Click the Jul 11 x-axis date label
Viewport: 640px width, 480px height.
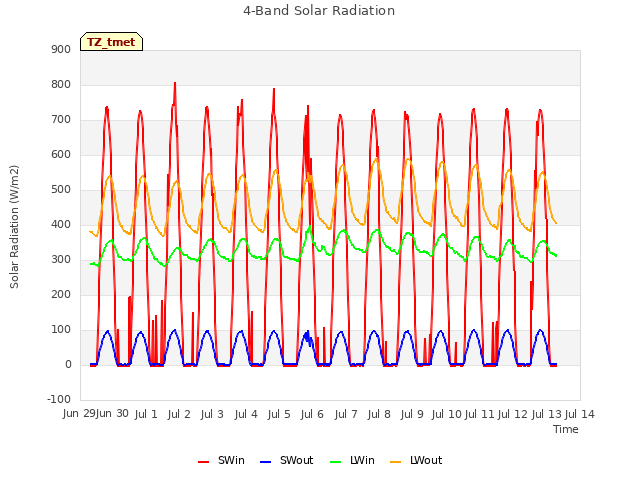point(480,414)
